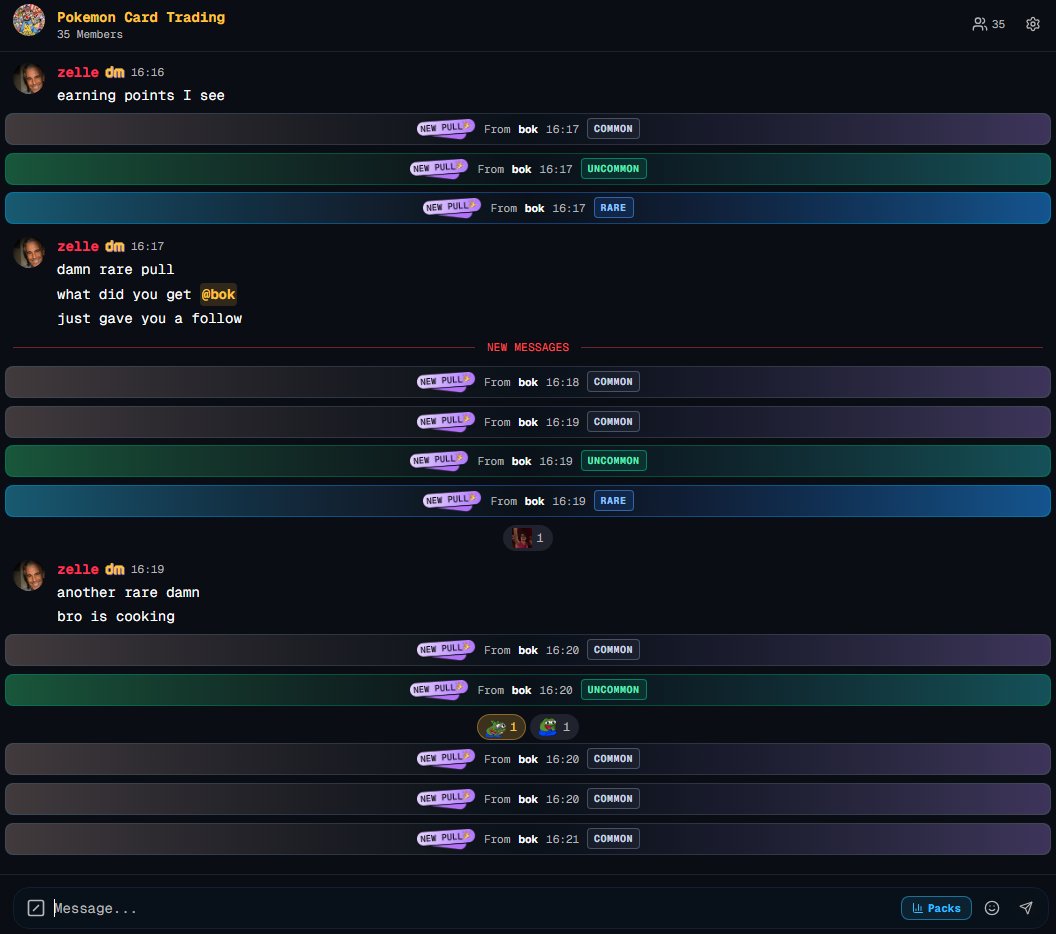Click the 'bro is cooking' message
The width and height of the screenshot is (1056, 934).
[x=115, y=617]
